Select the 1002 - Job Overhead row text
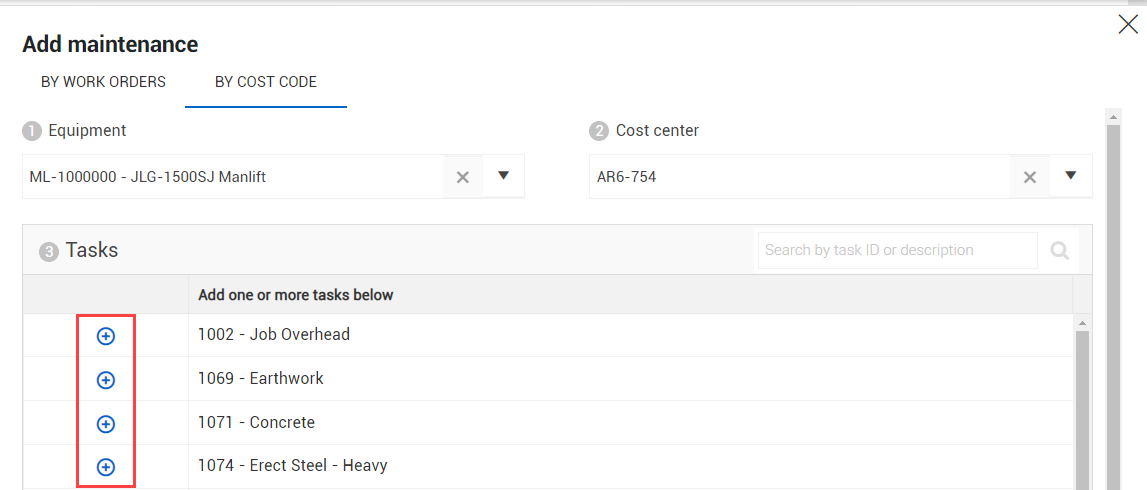1147x490 pixels. tap(274, 335)
